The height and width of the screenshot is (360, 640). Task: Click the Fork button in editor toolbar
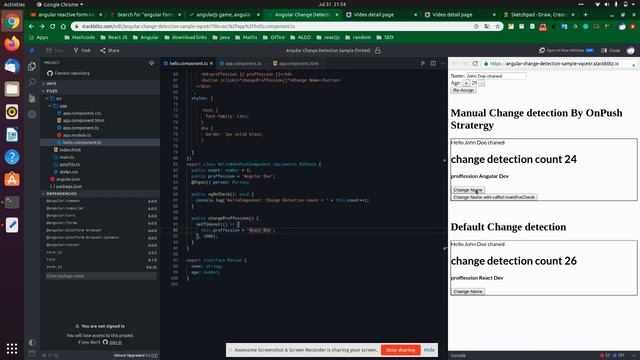coord(82,51)
